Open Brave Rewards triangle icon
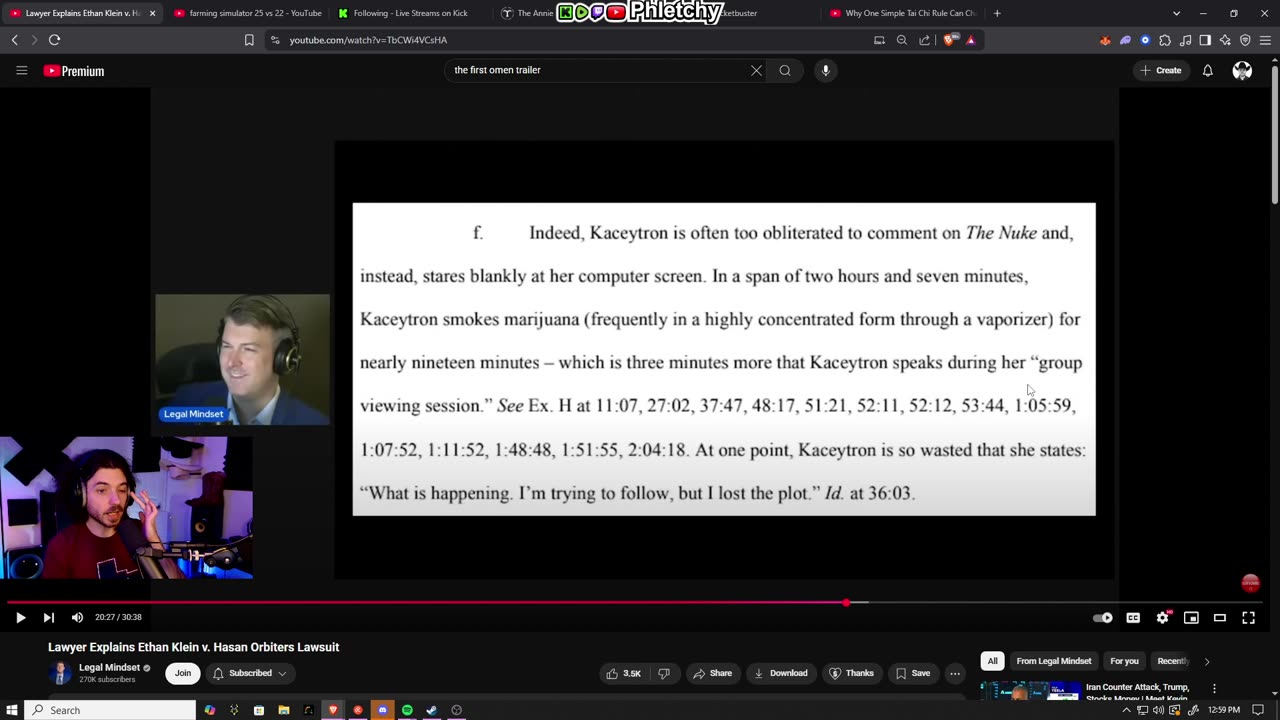 [x=970, y=40]
